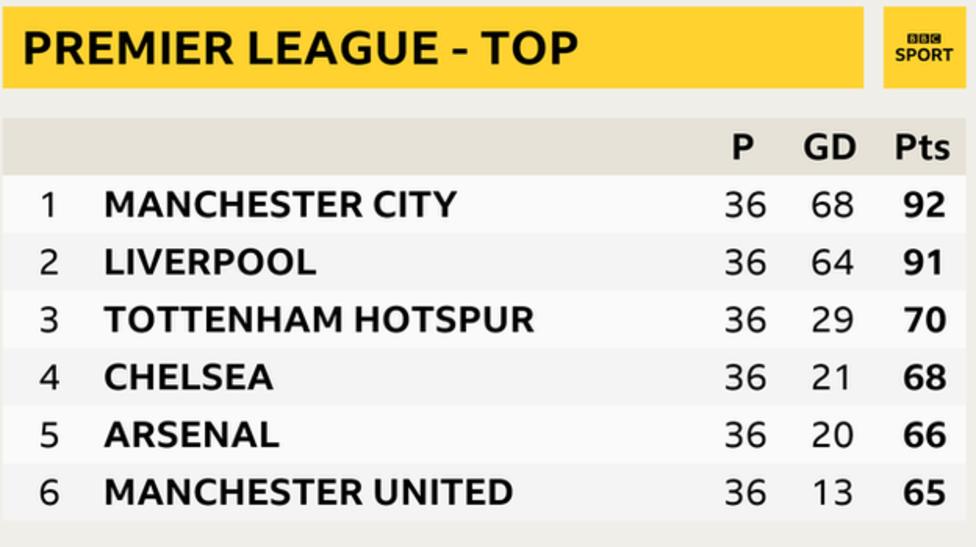Click position number 6 in the table
Image resolution: width=976 pixels, height=547 pixels.
tap(49, 493)
